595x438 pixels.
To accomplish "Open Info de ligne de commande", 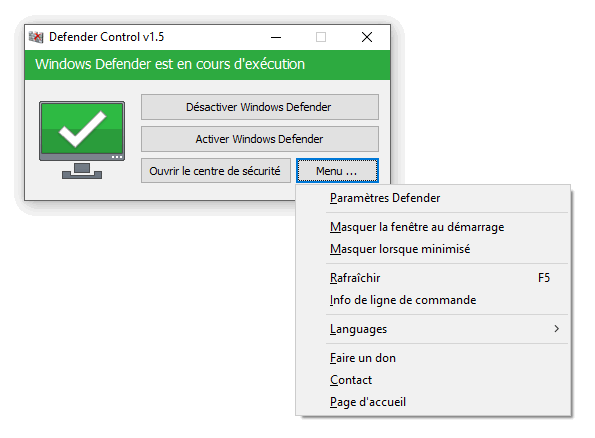I will click(x=433, y=300).
